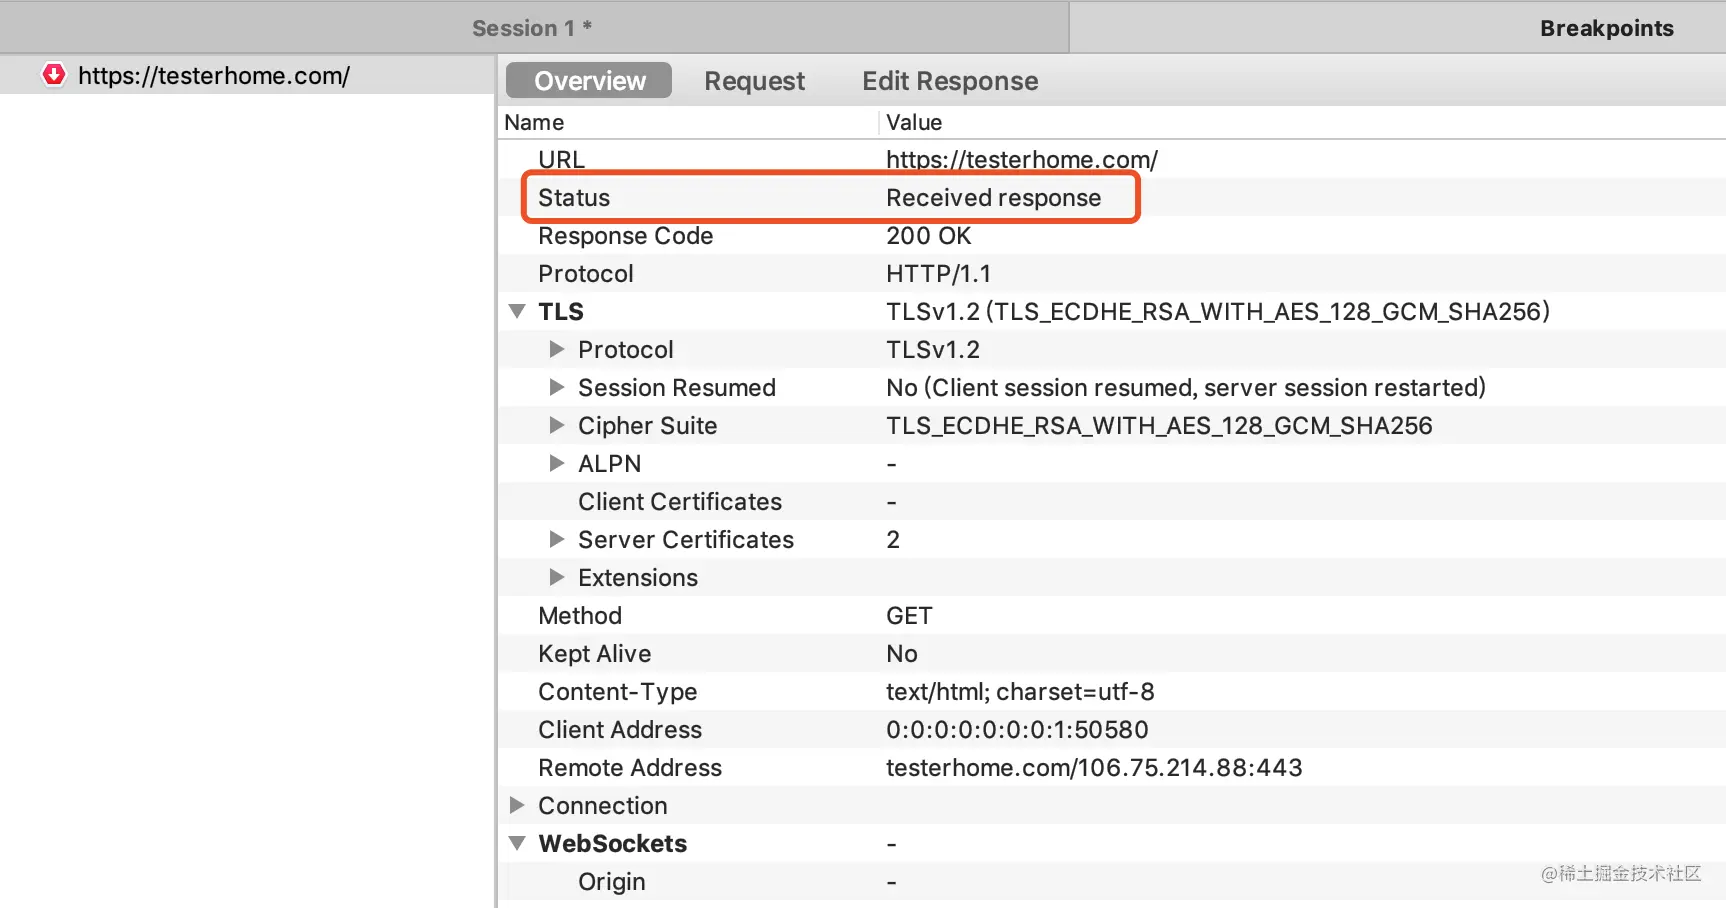
Task: Open the Request tab
Action: pyautogui.click(x=754, y=81)
